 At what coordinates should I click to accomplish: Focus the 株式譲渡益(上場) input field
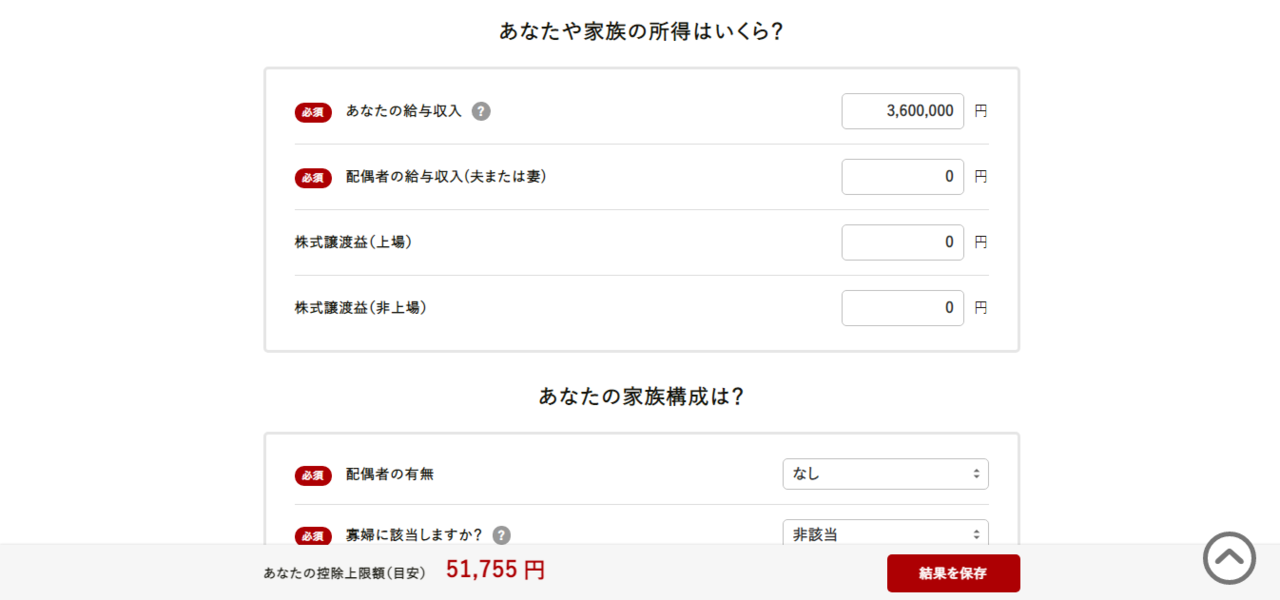903,242
